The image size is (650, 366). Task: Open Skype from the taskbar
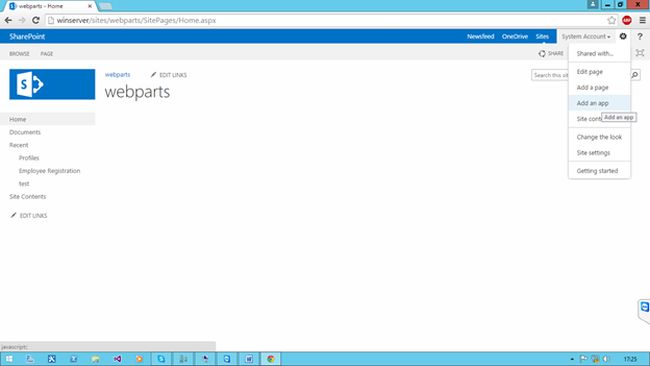[161, 359]
